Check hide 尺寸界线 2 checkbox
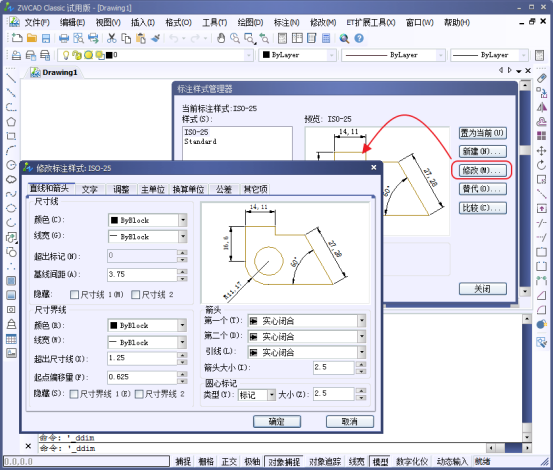 coord(139,394)
